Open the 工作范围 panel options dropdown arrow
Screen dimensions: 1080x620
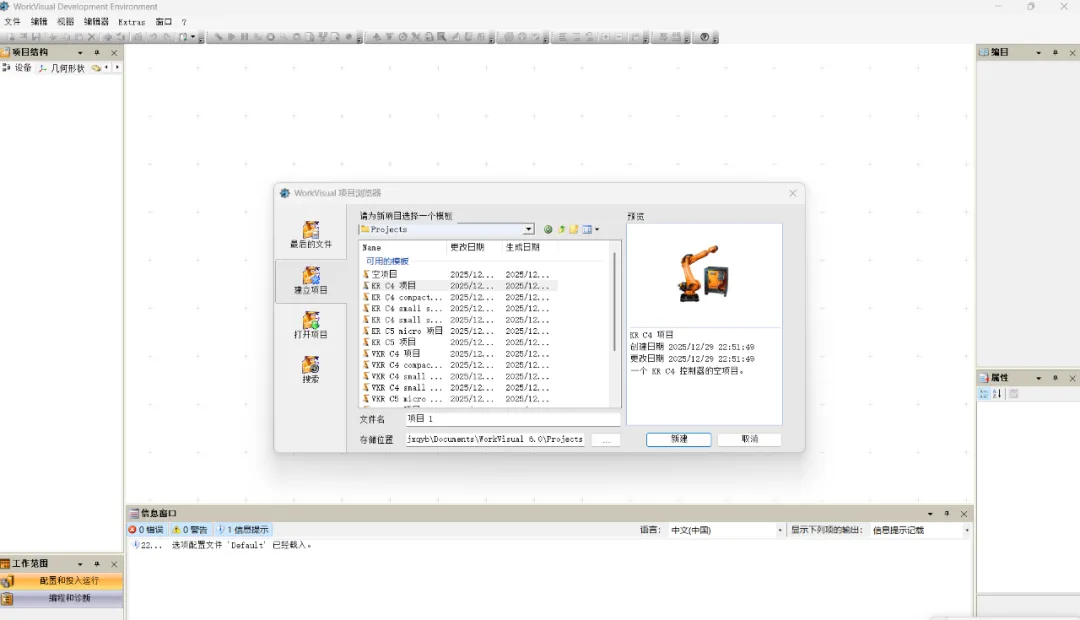pos(80,564)
